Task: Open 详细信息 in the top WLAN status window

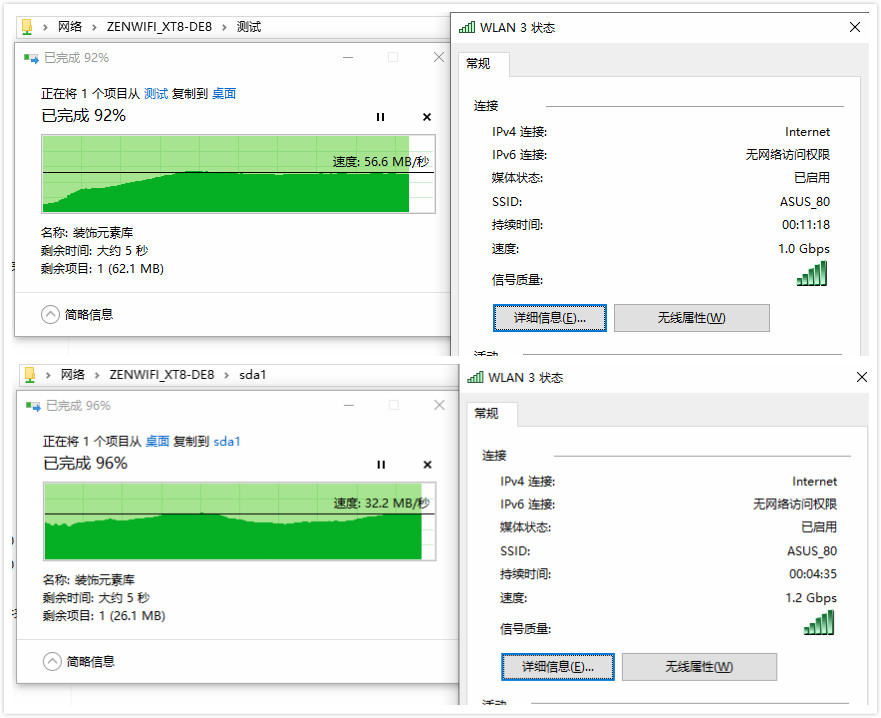Action: 550,317
